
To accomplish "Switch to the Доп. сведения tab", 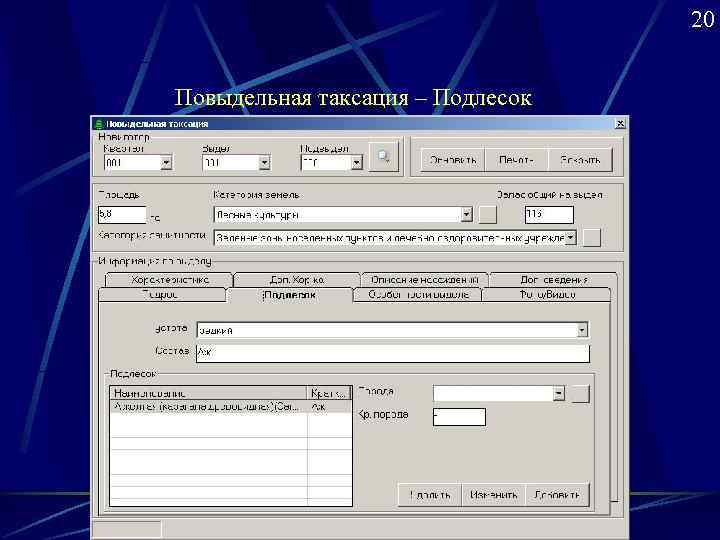I will point(553,280).
